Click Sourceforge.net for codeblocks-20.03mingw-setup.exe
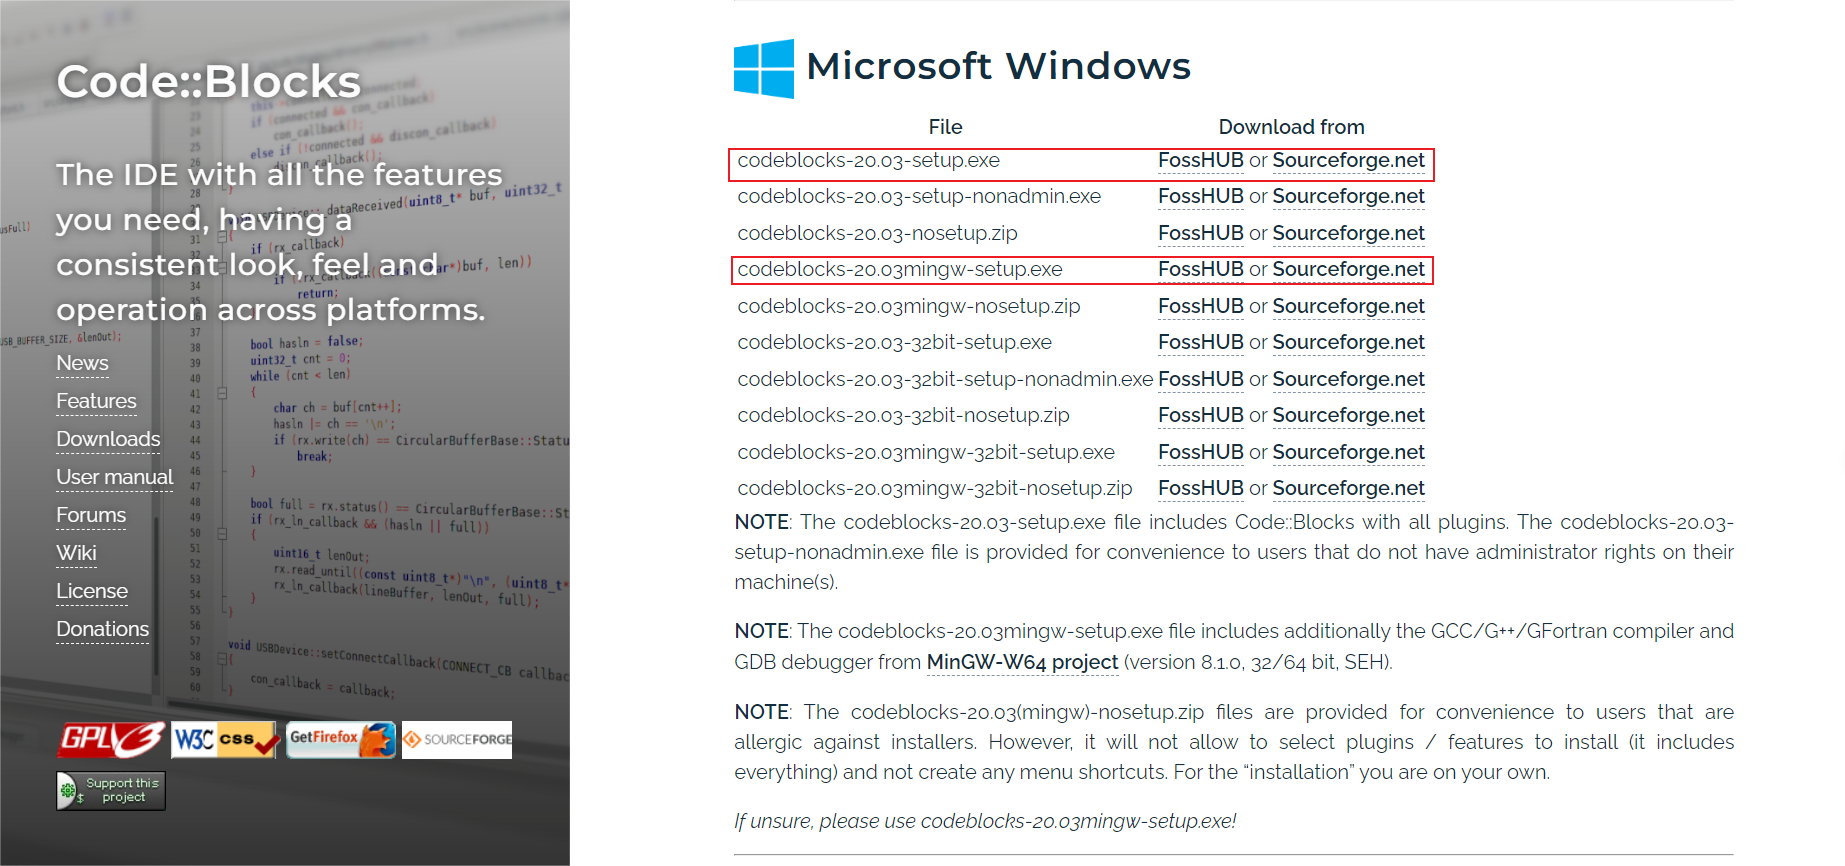The image size is (1845, 866). 1348,270
